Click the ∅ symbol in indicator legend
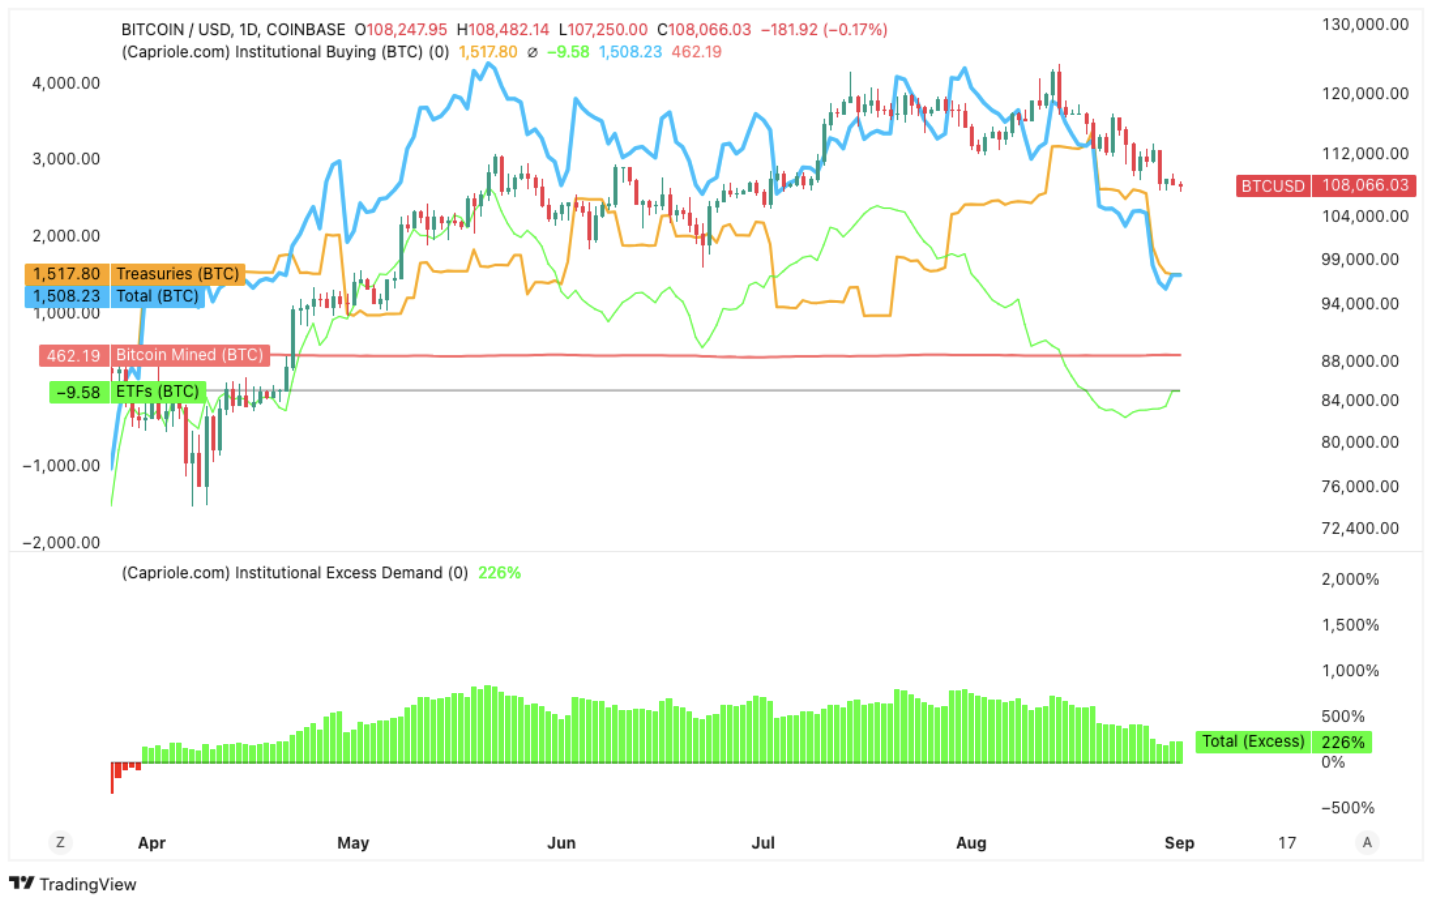 point(532,52)
